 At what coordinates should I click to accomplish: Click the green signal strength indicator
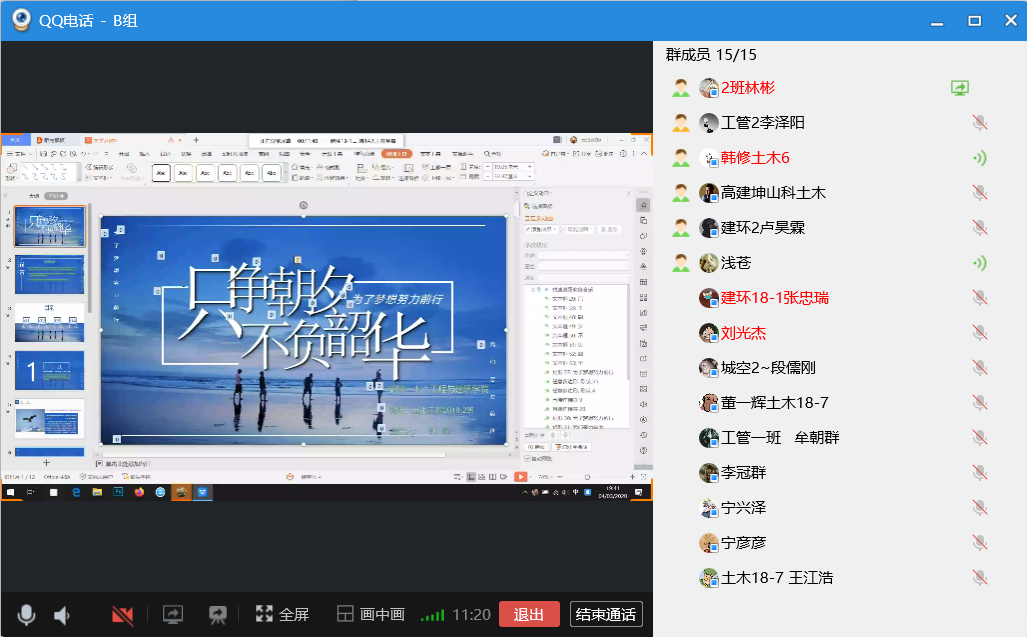(x=432, y=615)
